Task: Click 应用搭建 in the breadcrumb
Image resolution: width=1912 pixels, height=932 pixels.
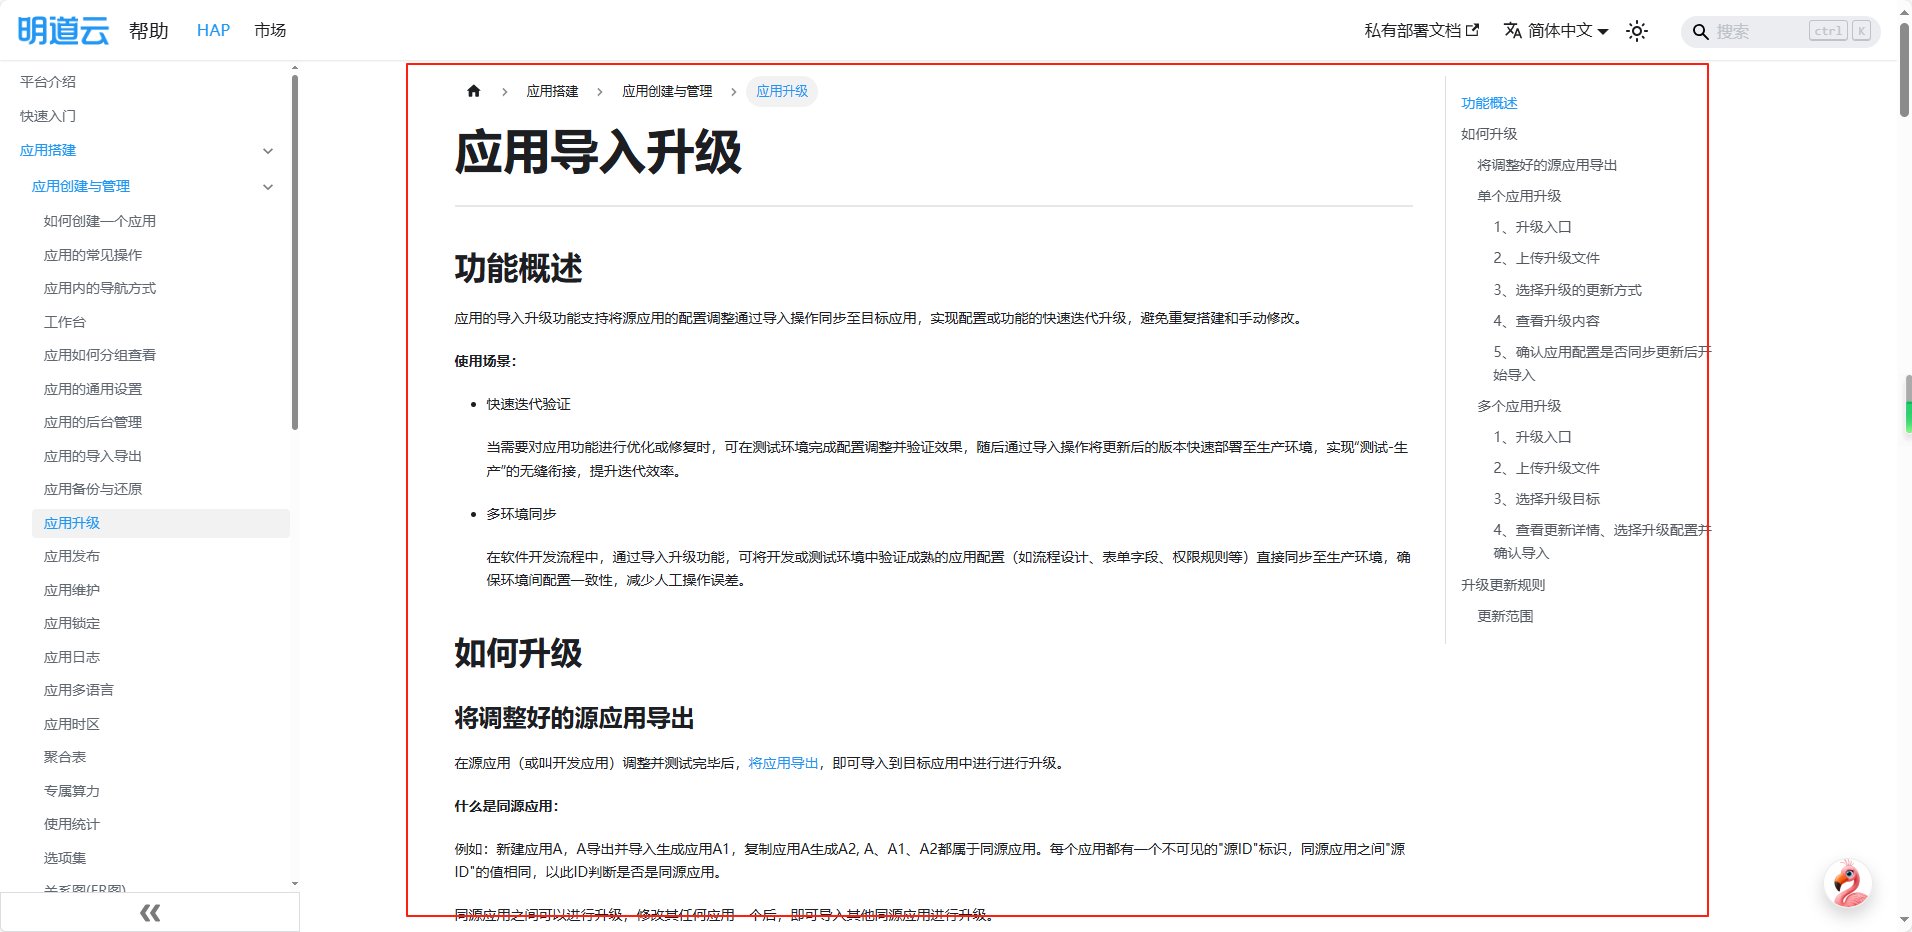Action: [x=552, y=91]
